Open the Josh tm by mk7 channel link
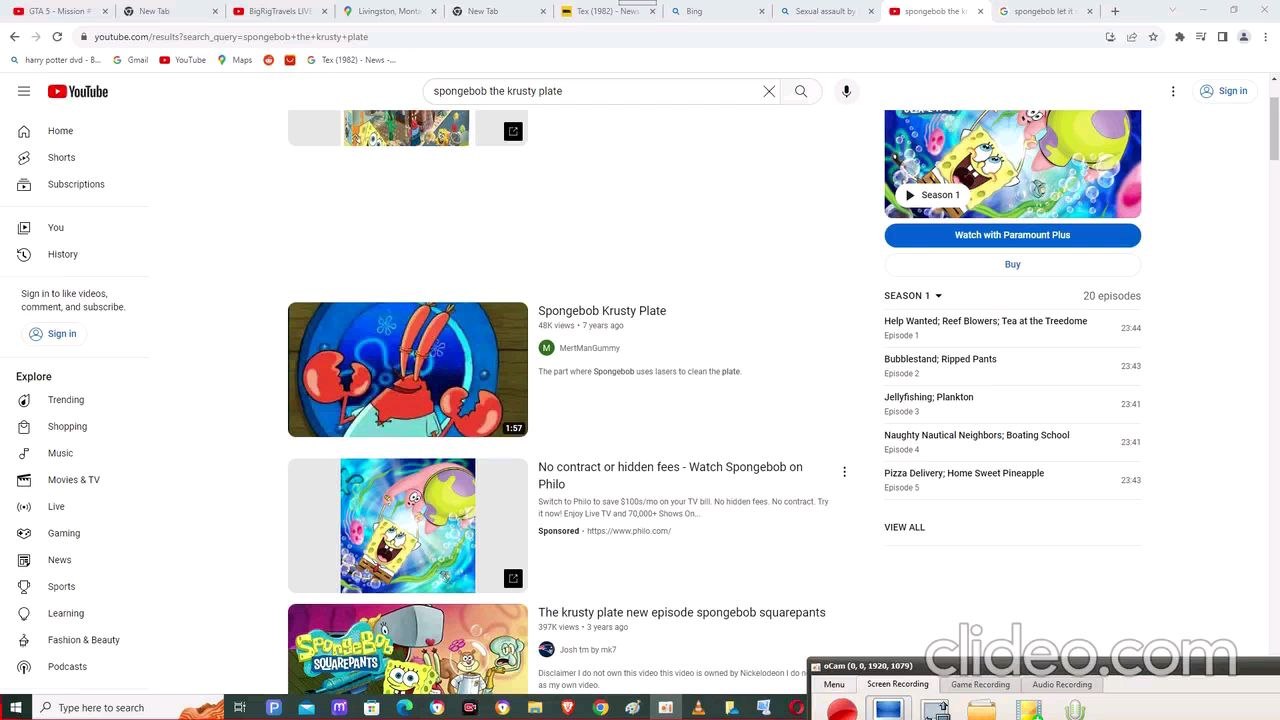 click(x=588, y=650)
